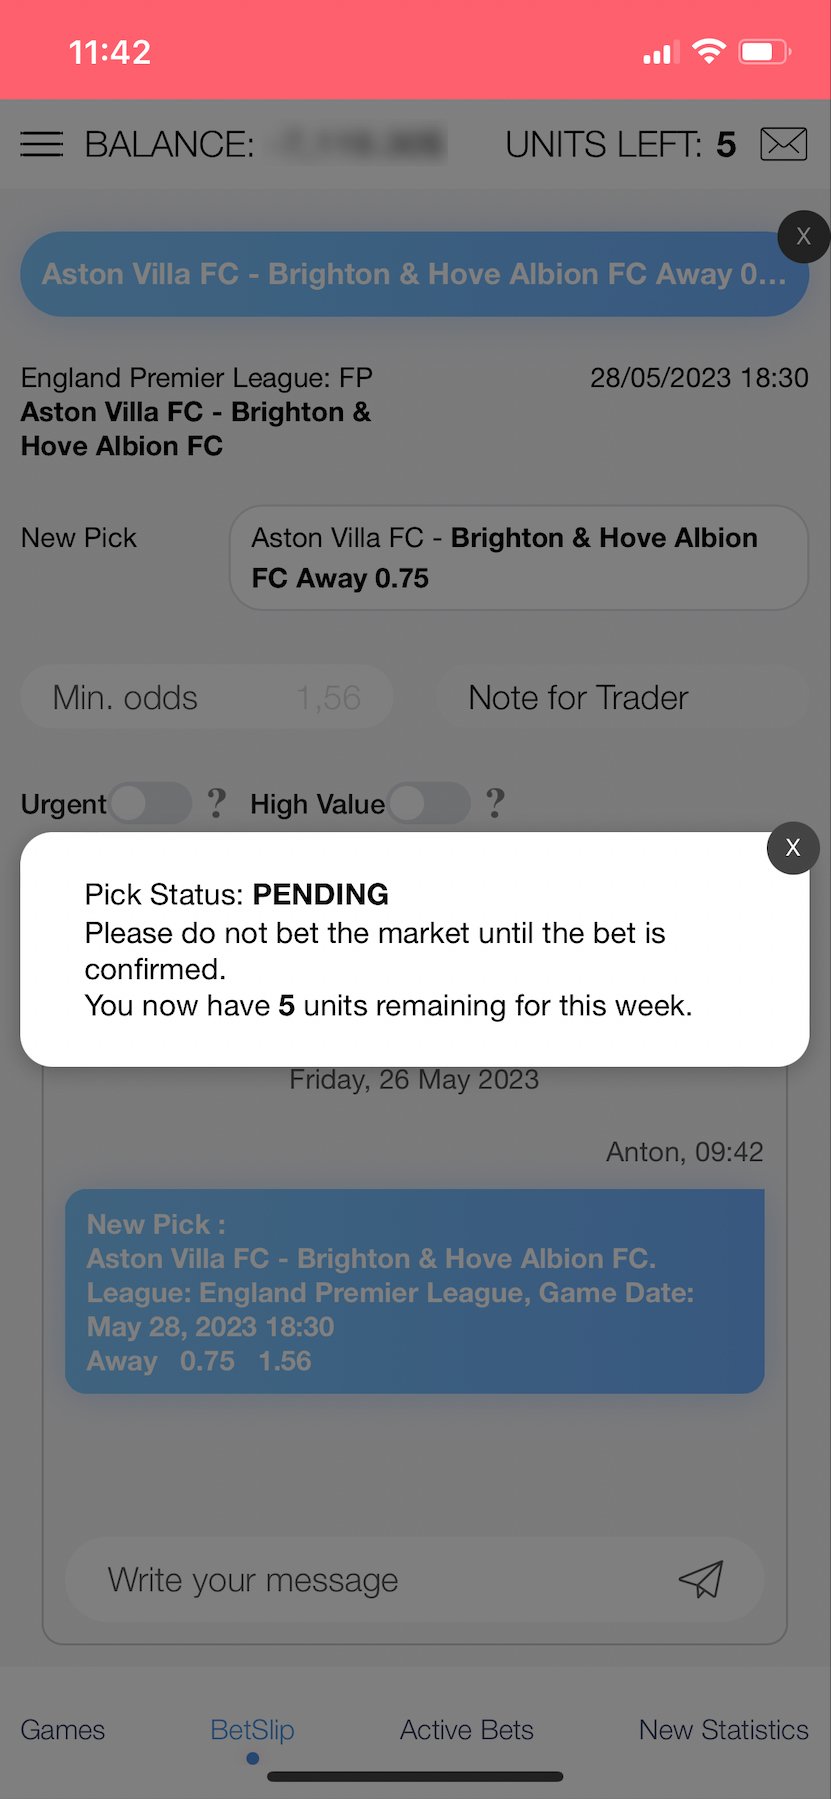Switch to the Games tab
This screenshot has width=831, height=1799.
[x=63, y=1730]
